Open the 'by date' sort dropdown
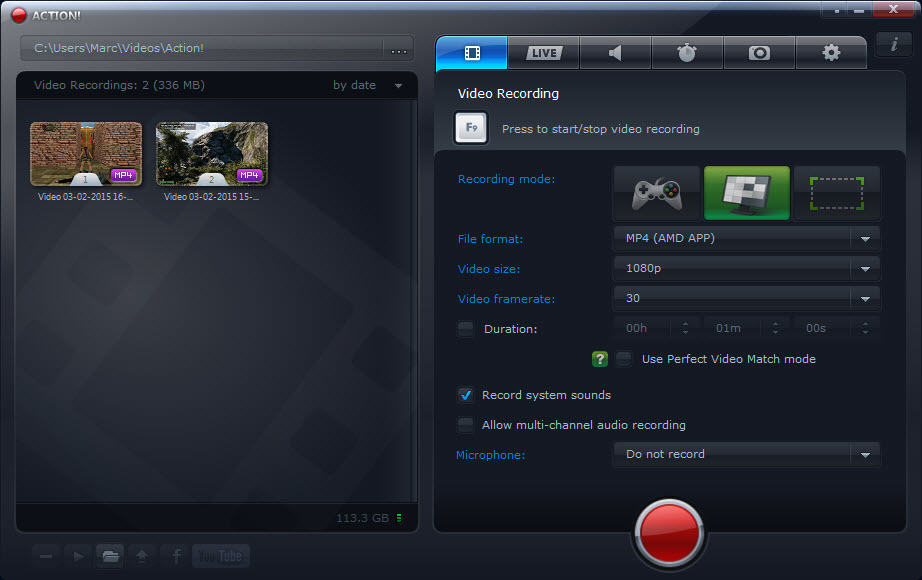Image resolution: width=922 pixels, height=580 pixels. point(368,85)
